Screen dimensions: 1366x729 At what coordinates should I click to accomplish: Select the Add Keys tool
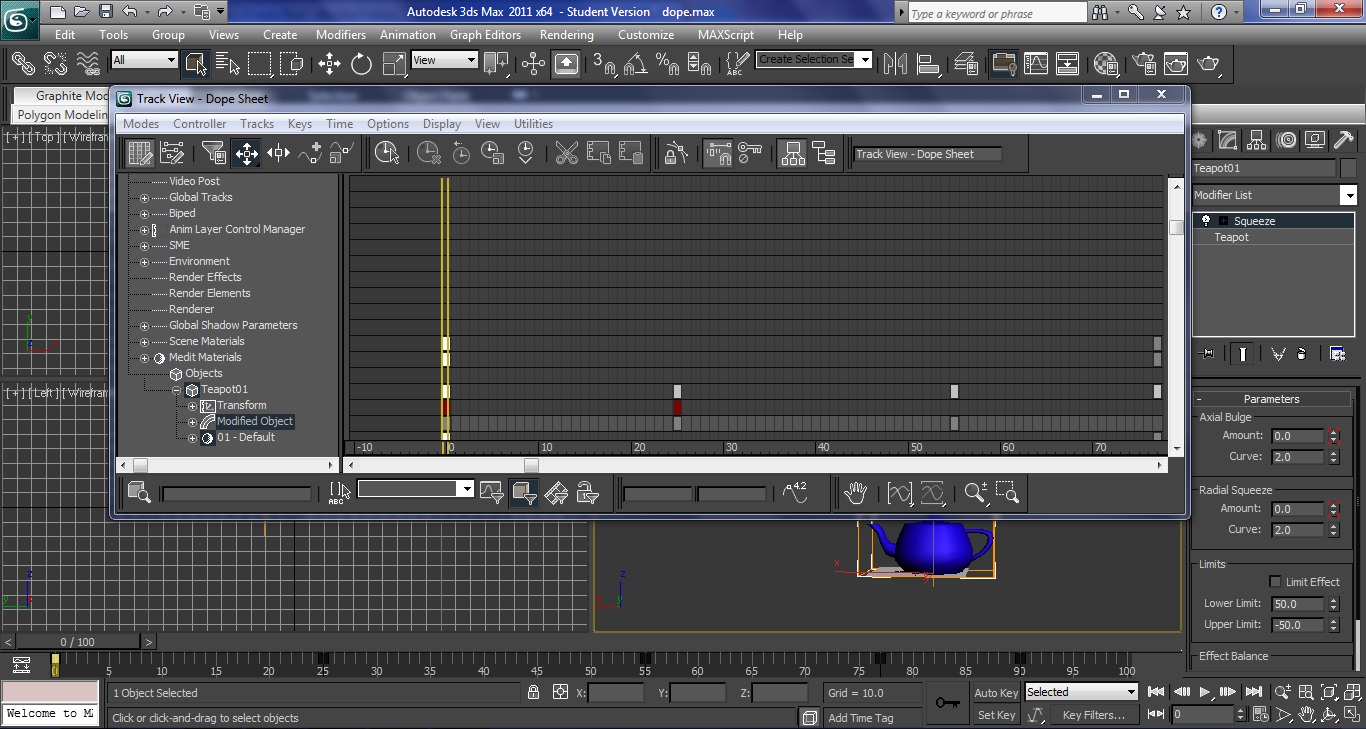click(310, 152)
